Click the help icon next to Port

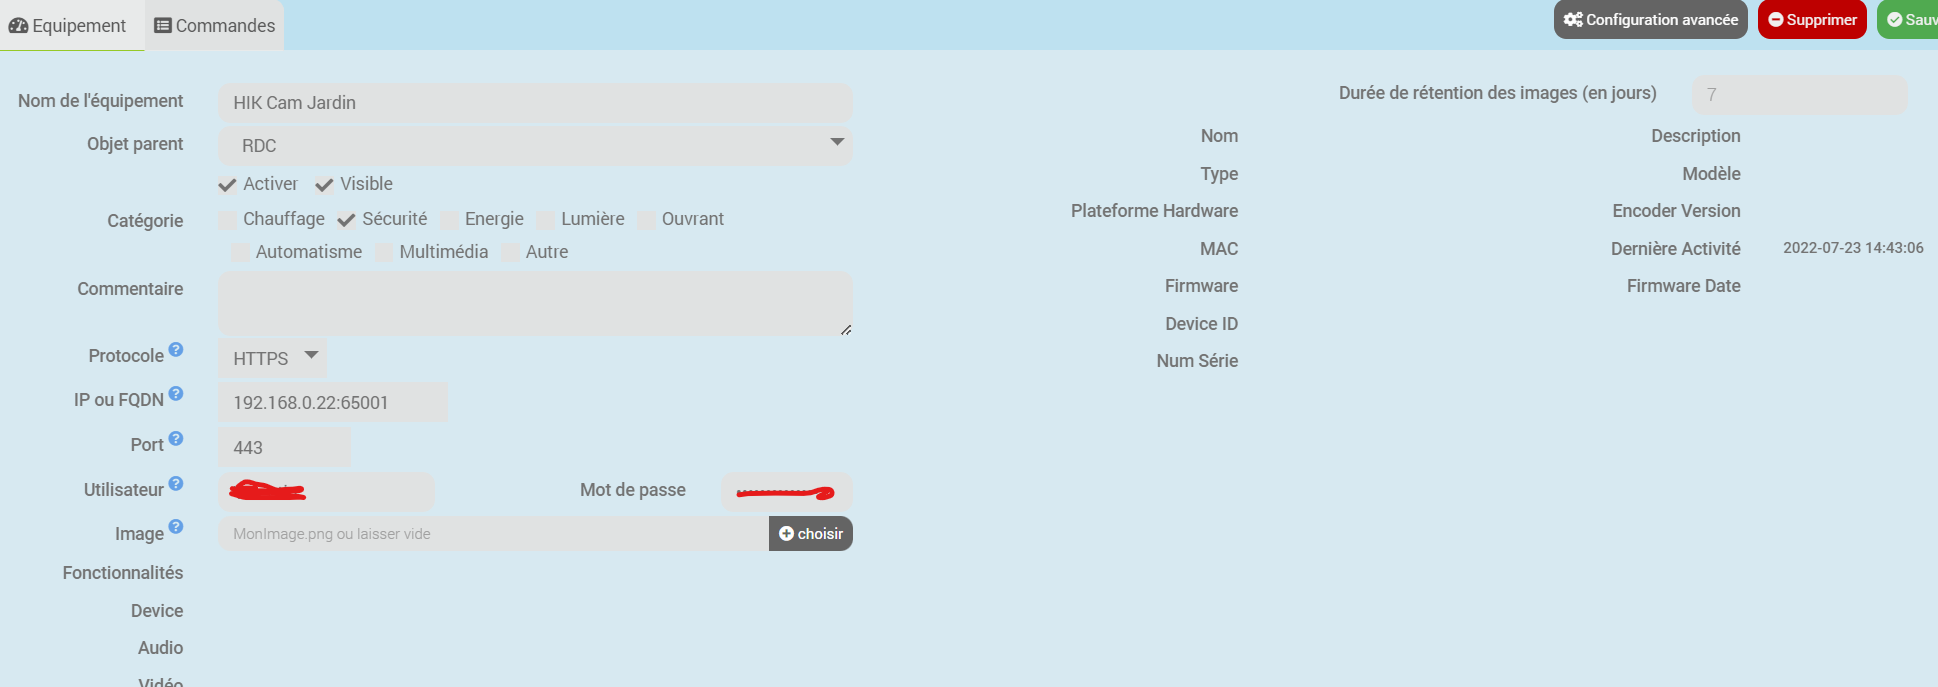176,438
